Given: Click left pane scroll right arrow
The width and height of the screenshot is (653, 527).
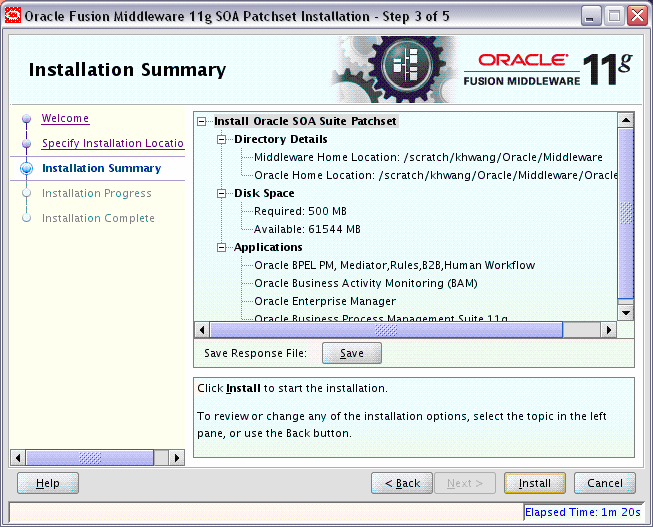Looking at the screenshot, I should tap(177, 458).
